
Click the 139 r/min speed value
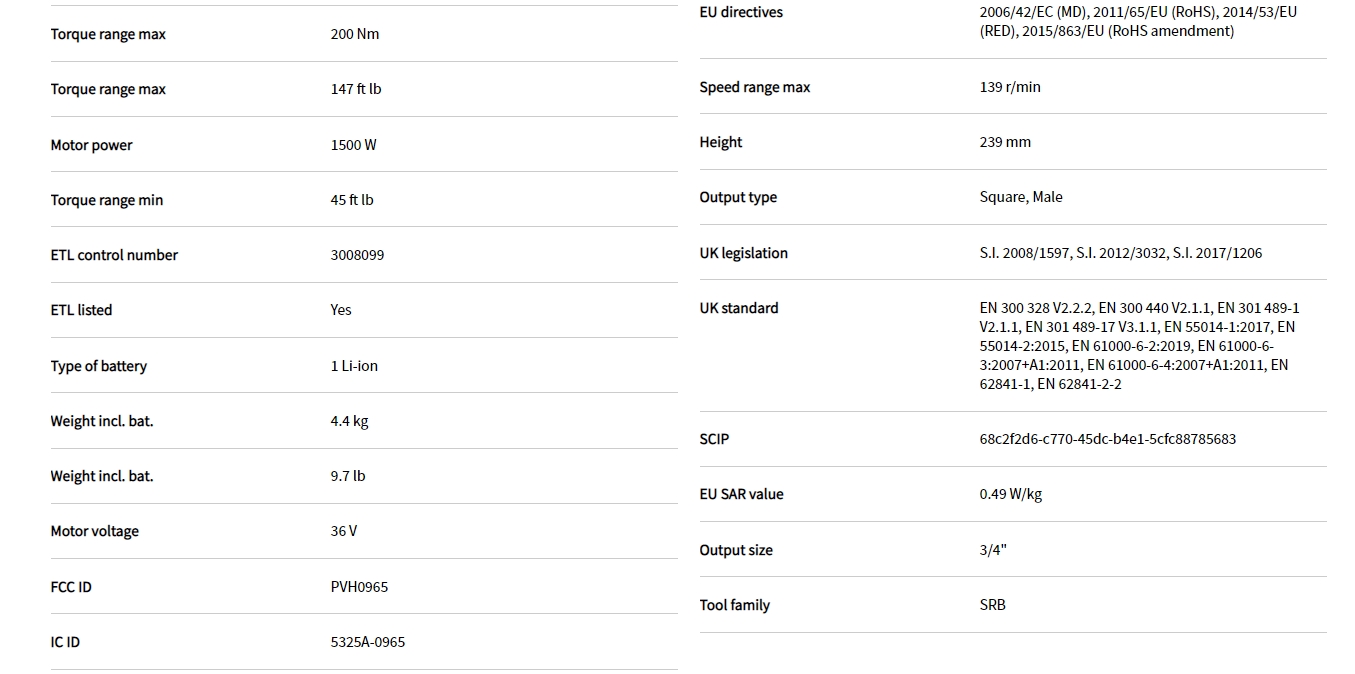(1010, 87)
